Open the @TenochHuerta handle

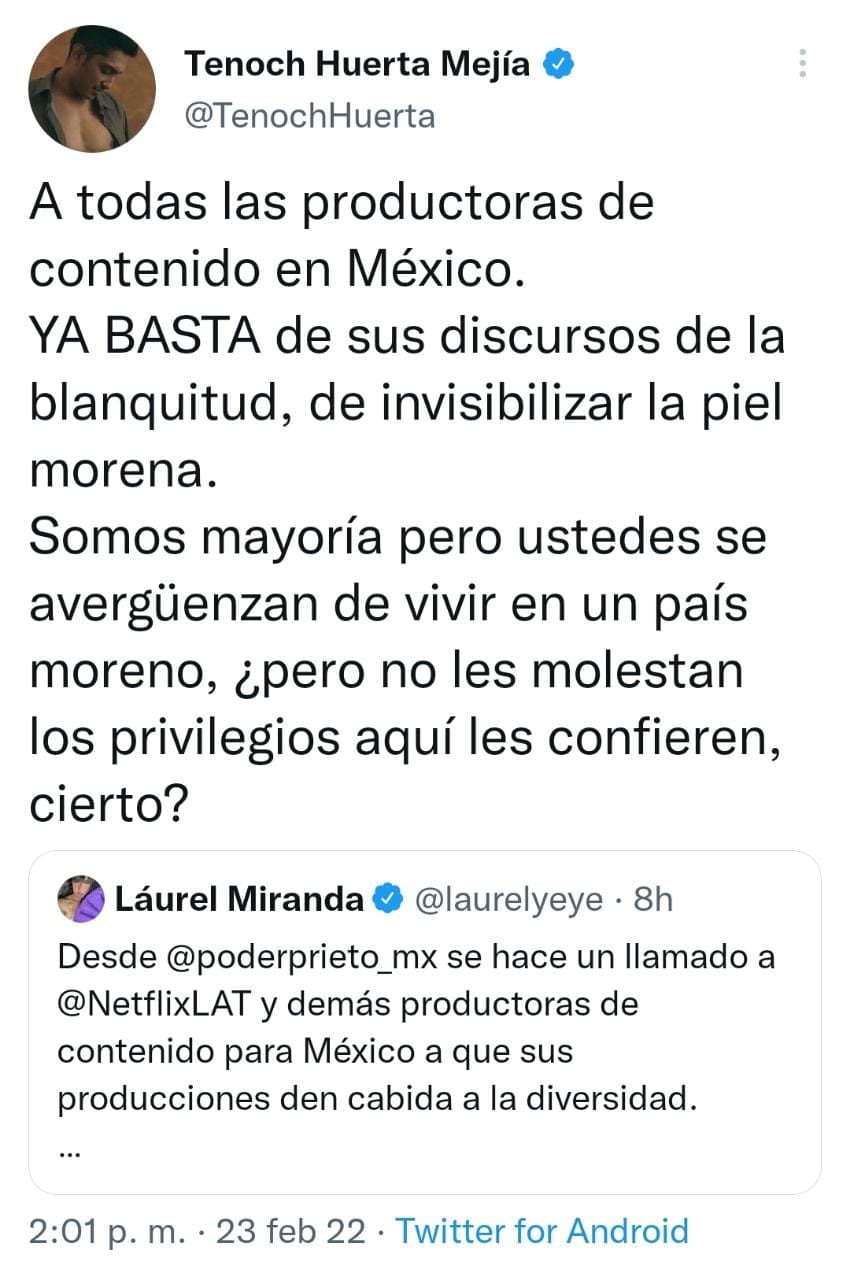[309, 116]
